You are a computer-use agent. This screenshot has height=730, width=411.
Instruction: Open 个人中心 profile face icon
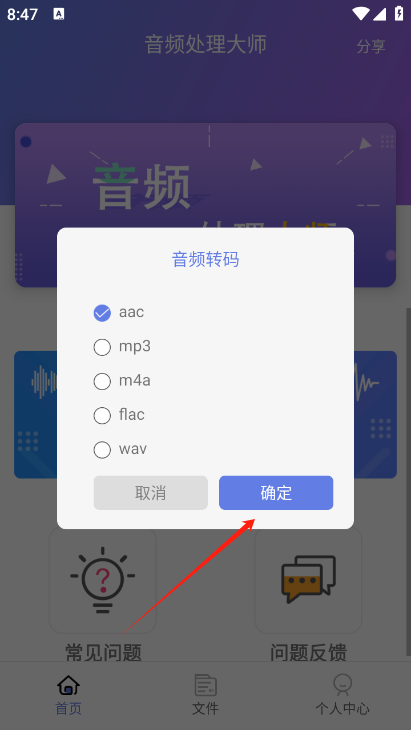pyautogui.click(x=342, y=685)
